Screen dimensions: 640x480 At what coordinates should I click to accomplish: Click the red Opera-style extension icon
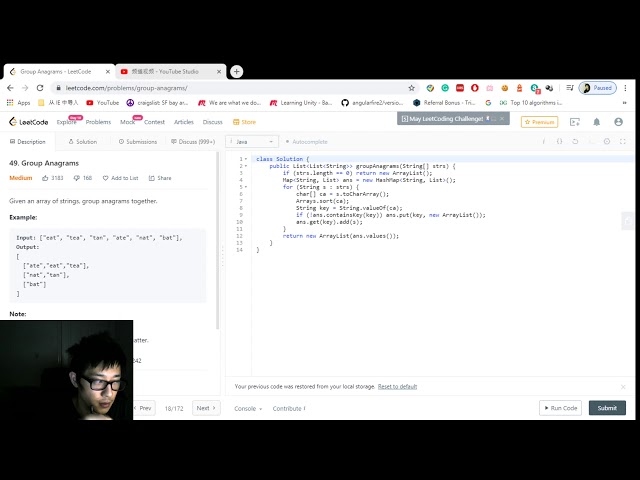[474, 88]
